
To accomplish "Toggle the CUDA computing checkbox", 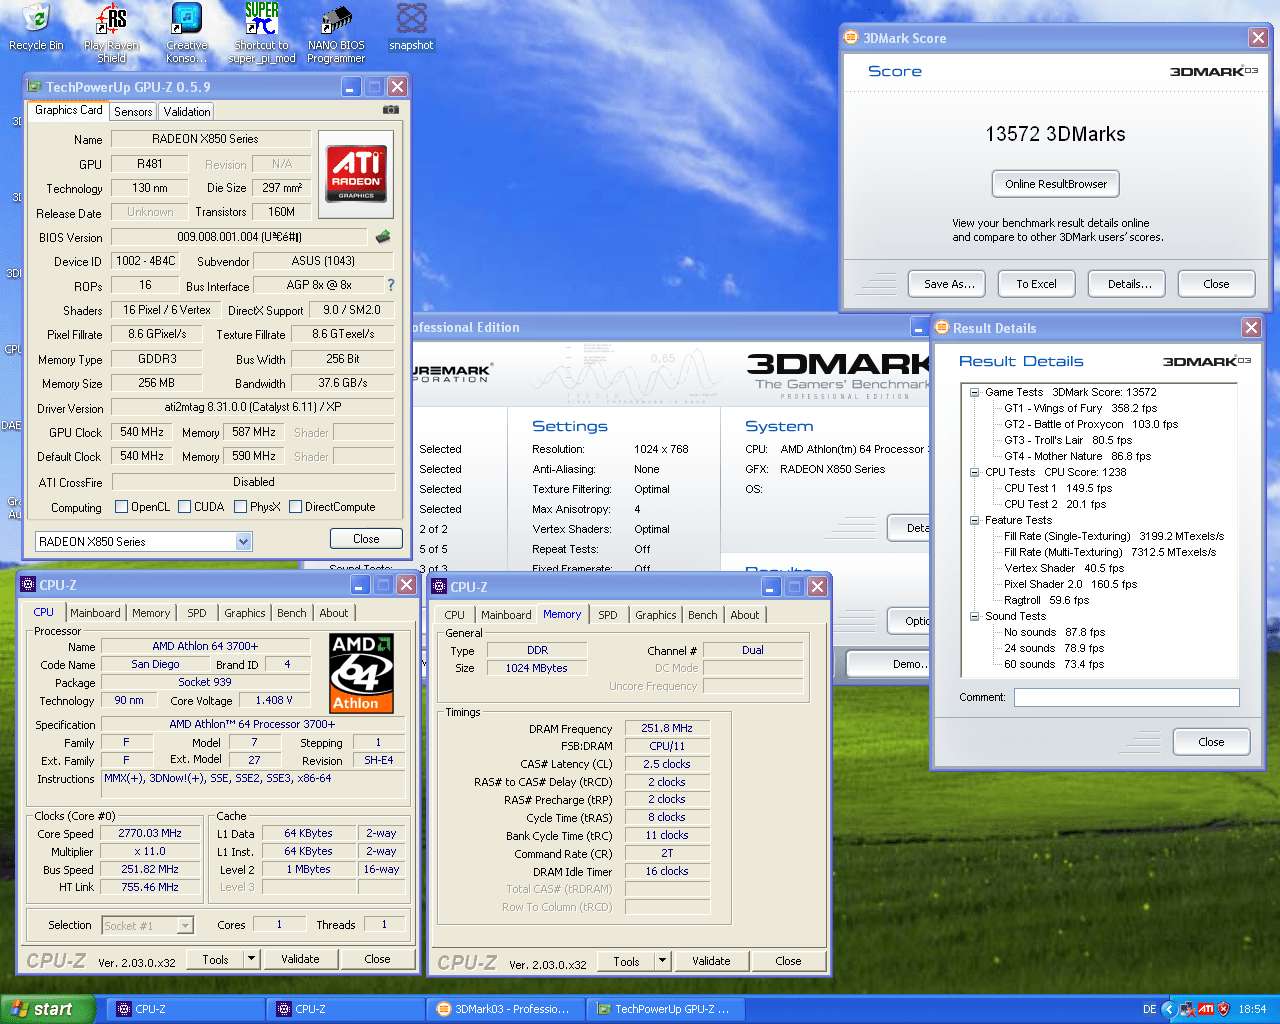I will (x=185, y=507).
